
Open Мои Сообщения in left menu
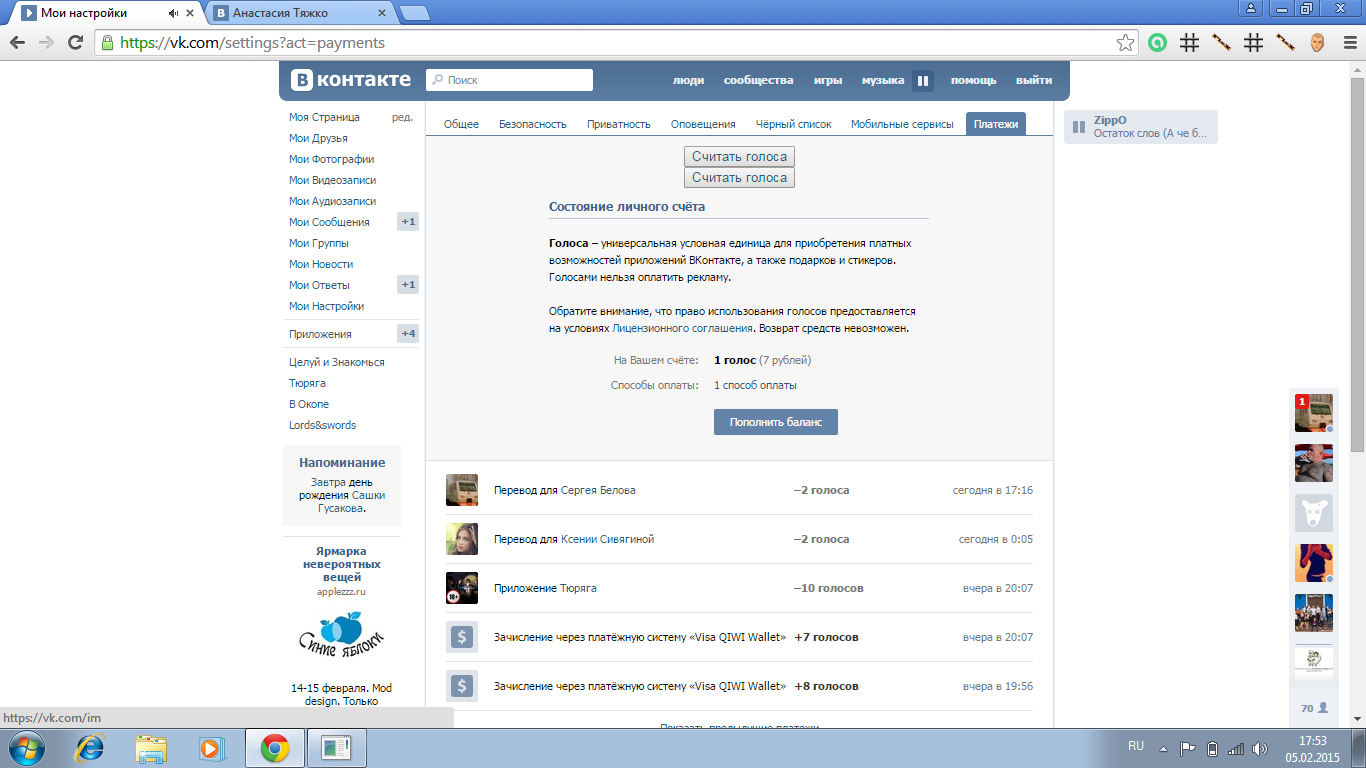pyautogui.click(x=329, y=222)
